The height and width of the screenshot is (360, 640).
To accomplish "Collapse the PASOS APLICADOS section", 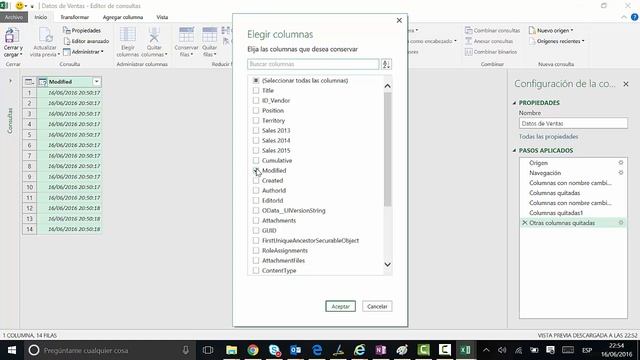I will click(515, 151).
